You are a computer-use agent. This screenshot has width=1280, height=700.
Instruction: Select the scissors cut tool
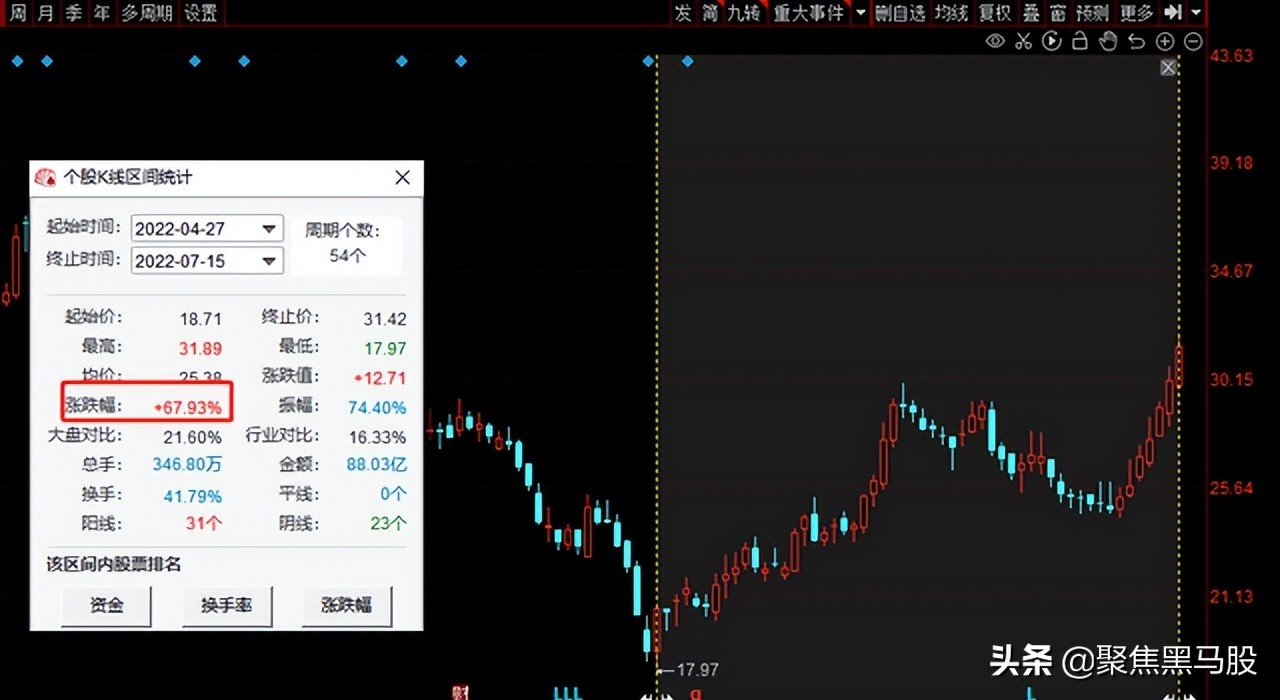[1023, 40]
